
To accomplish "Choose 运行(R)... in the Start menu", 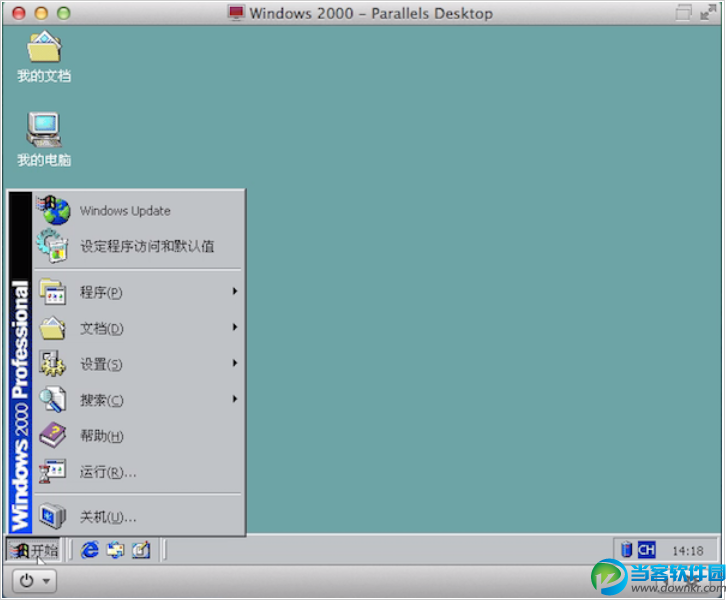I will click(138, 472).
